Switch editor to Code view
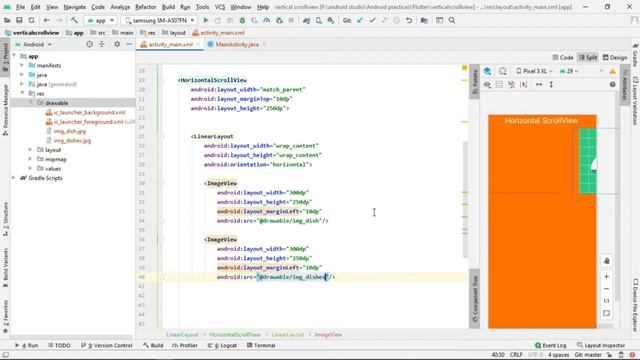640x360 pixels. [563, 58]
